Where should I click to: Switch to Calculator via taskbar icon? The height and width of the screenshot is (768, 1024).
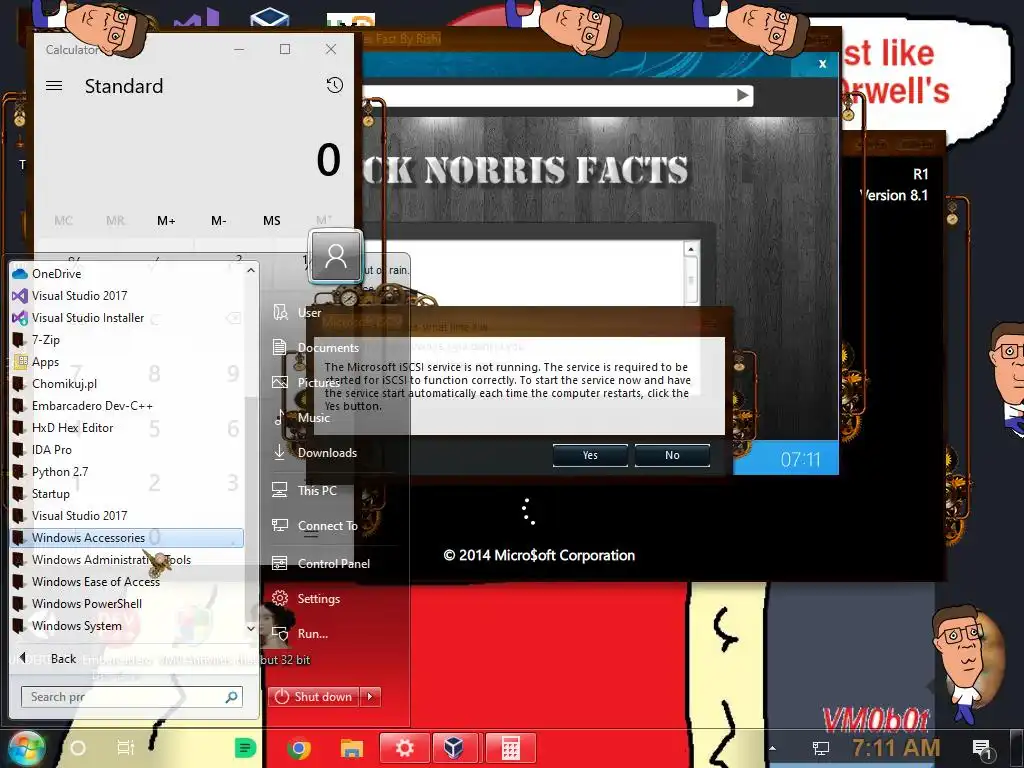coord(510,748)
